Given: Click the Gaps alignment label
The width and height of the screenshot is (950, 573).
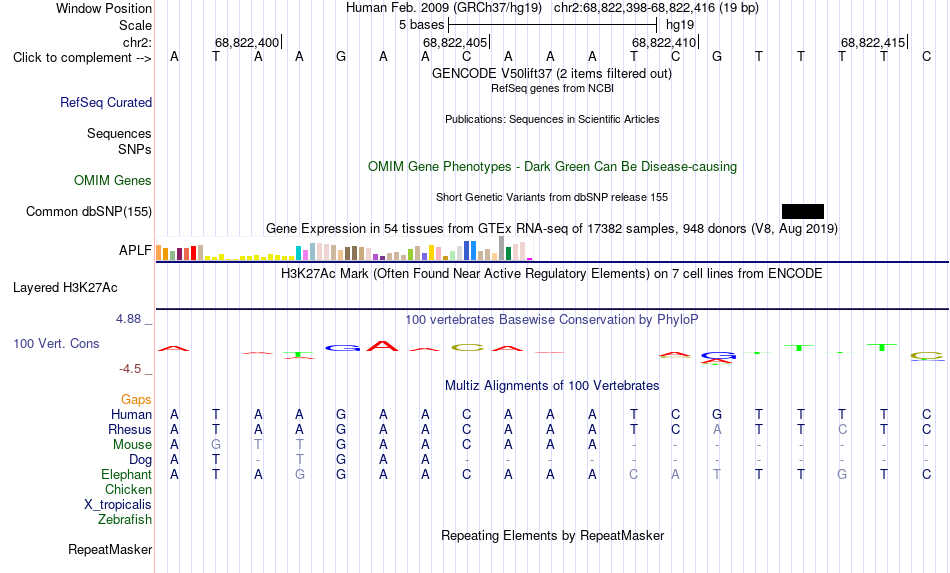Looking at the screenshot, I should (x=136, y=399).
